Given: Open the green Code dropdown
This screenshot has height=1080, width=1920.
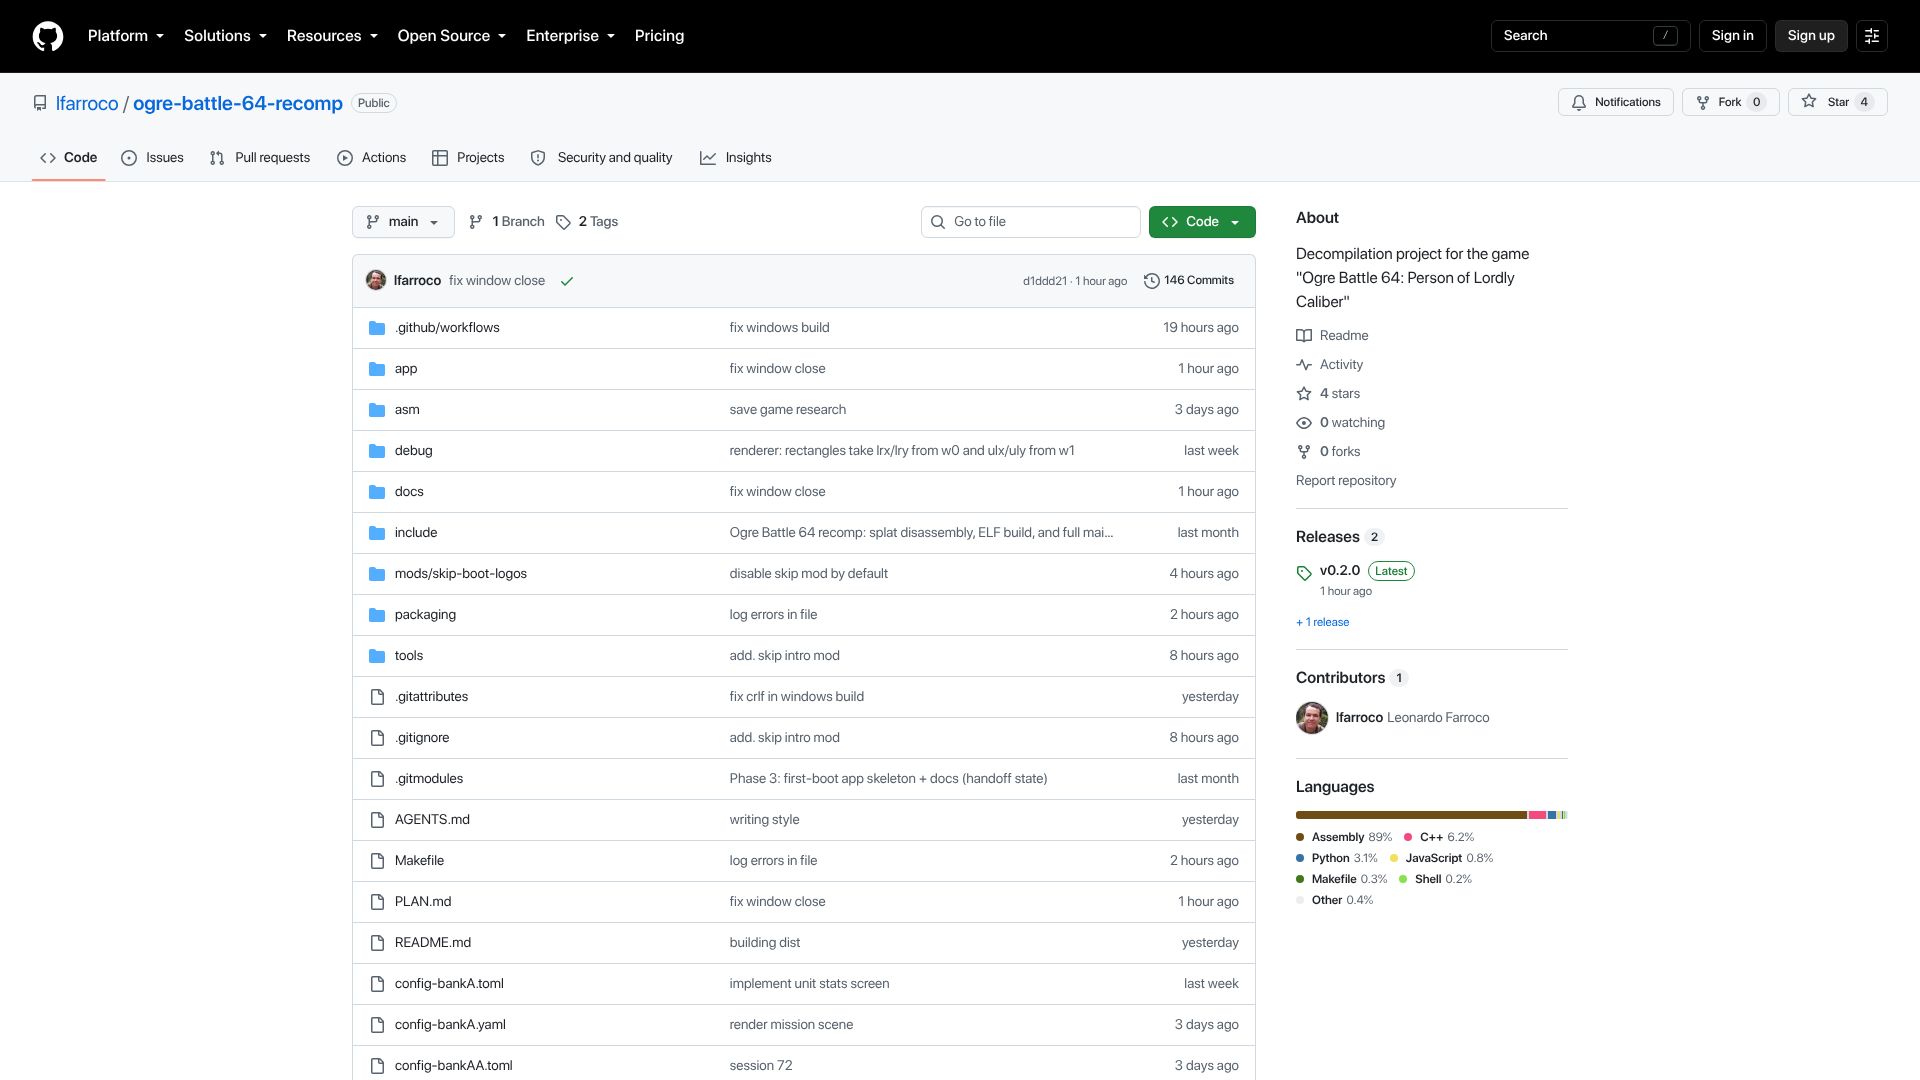Looking at the screenshot, I should coord(1202,222).
